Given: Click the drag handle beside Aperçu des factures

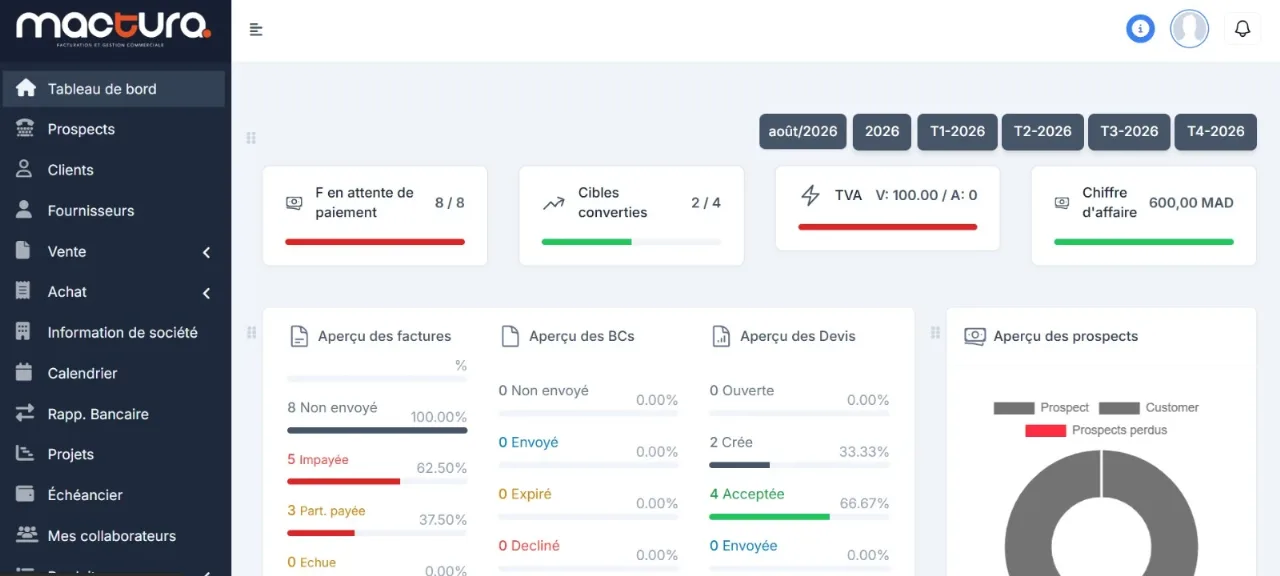Looking at the screenshot, I should pos(251,332).
